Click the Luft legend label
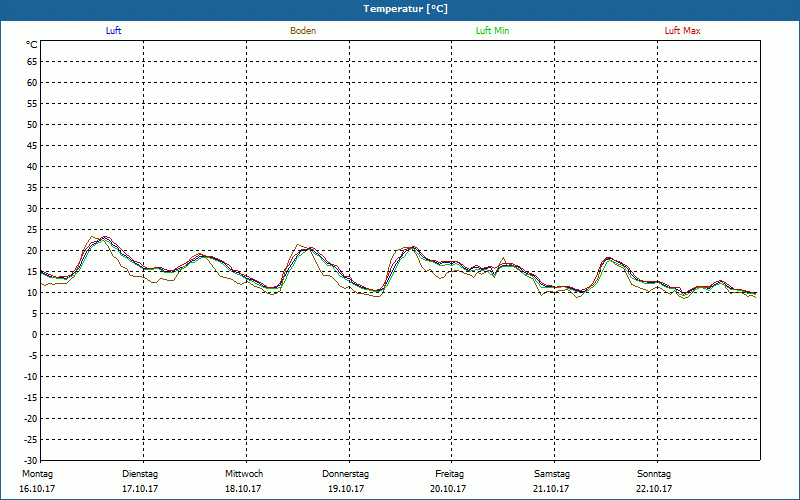This screenshot has height=500, width=800. (113, 31)
